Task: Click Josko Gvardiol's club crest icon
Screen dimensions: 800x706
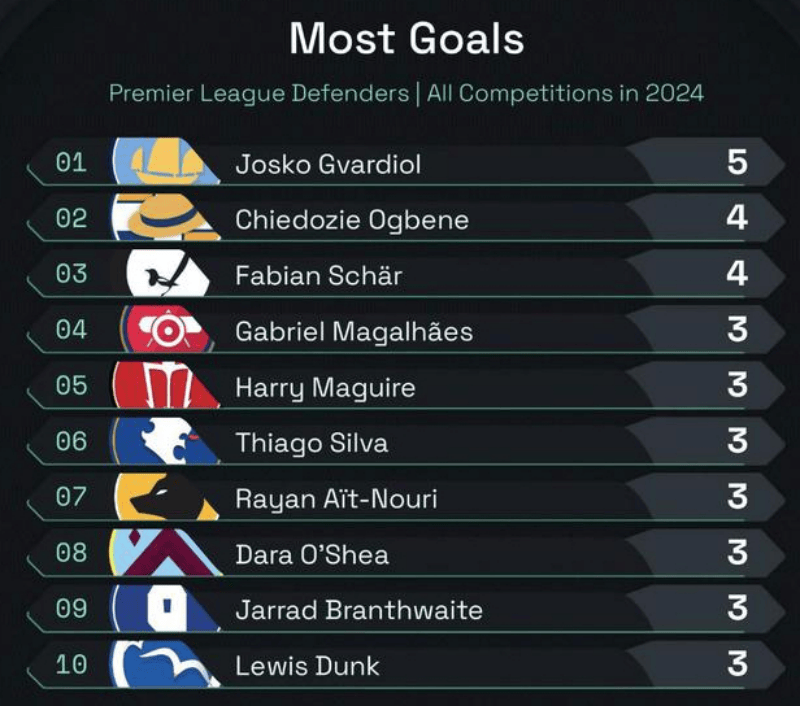Action: click(x=166, y=161)
